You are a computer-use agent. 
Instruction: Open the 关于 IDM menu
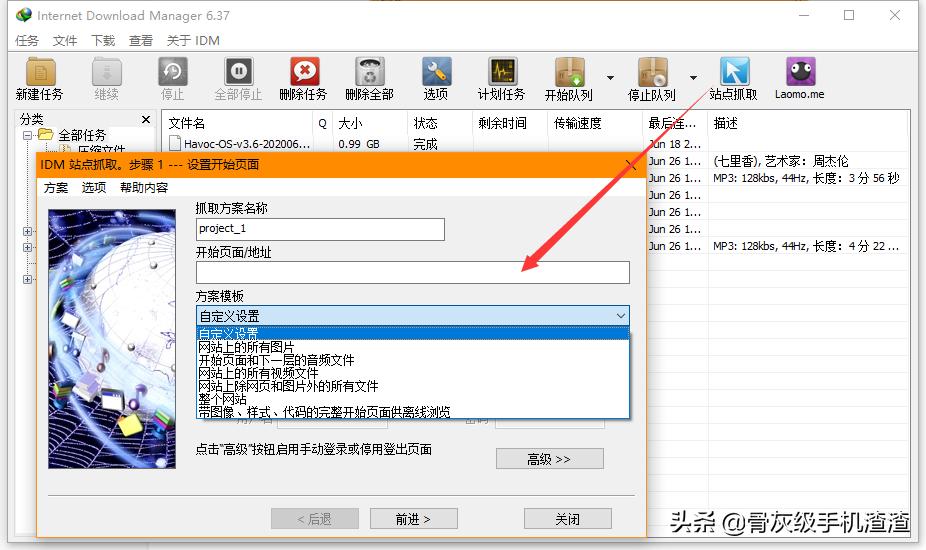coord(193,40)
